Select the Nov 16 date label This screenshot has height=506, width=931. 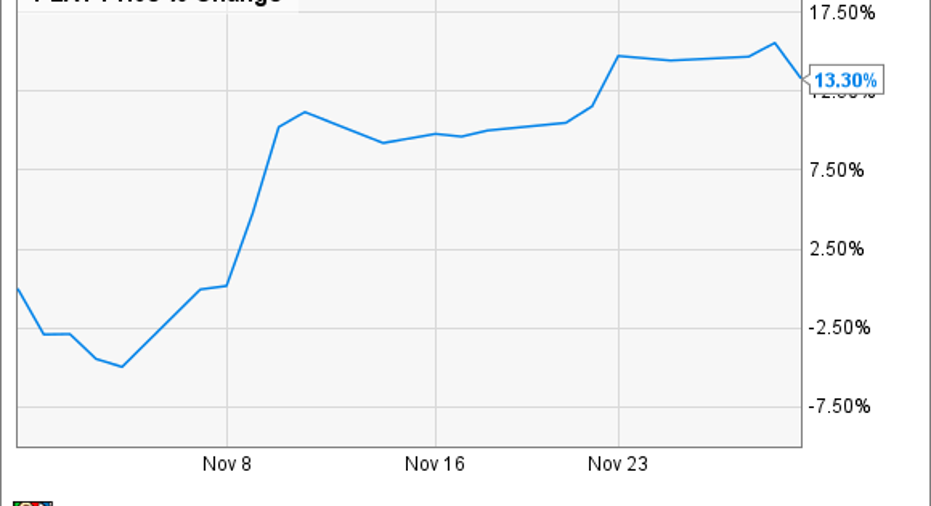435,464
